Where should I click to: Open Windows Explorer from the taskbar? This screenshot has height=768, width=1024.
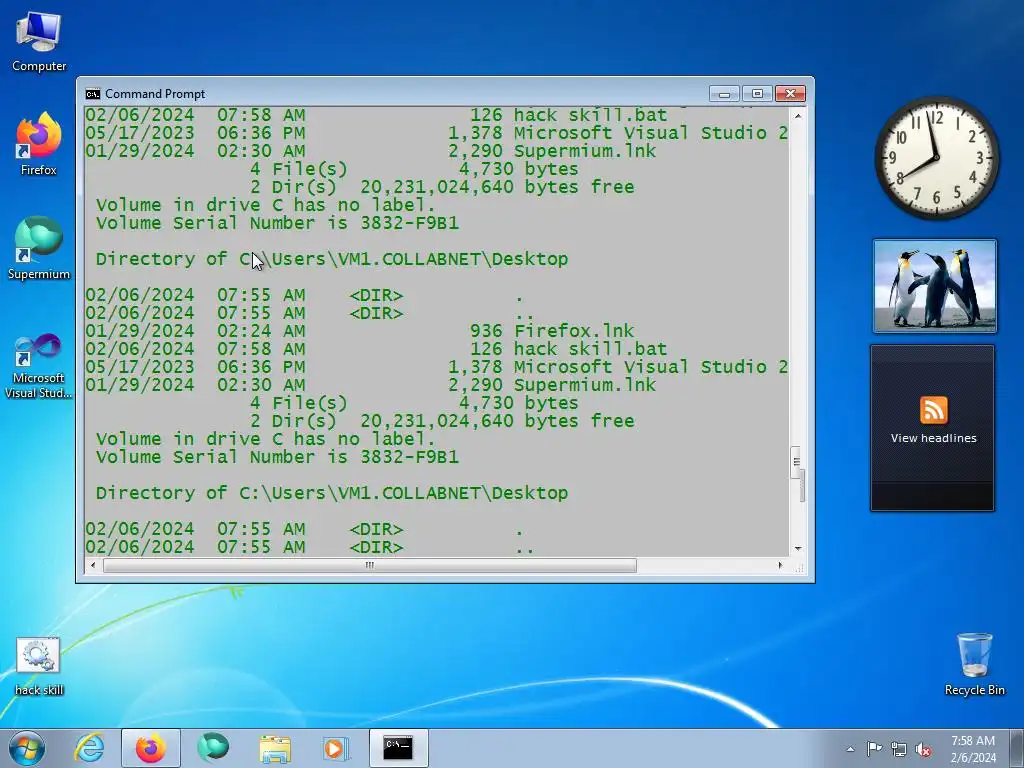click(275, 748)
